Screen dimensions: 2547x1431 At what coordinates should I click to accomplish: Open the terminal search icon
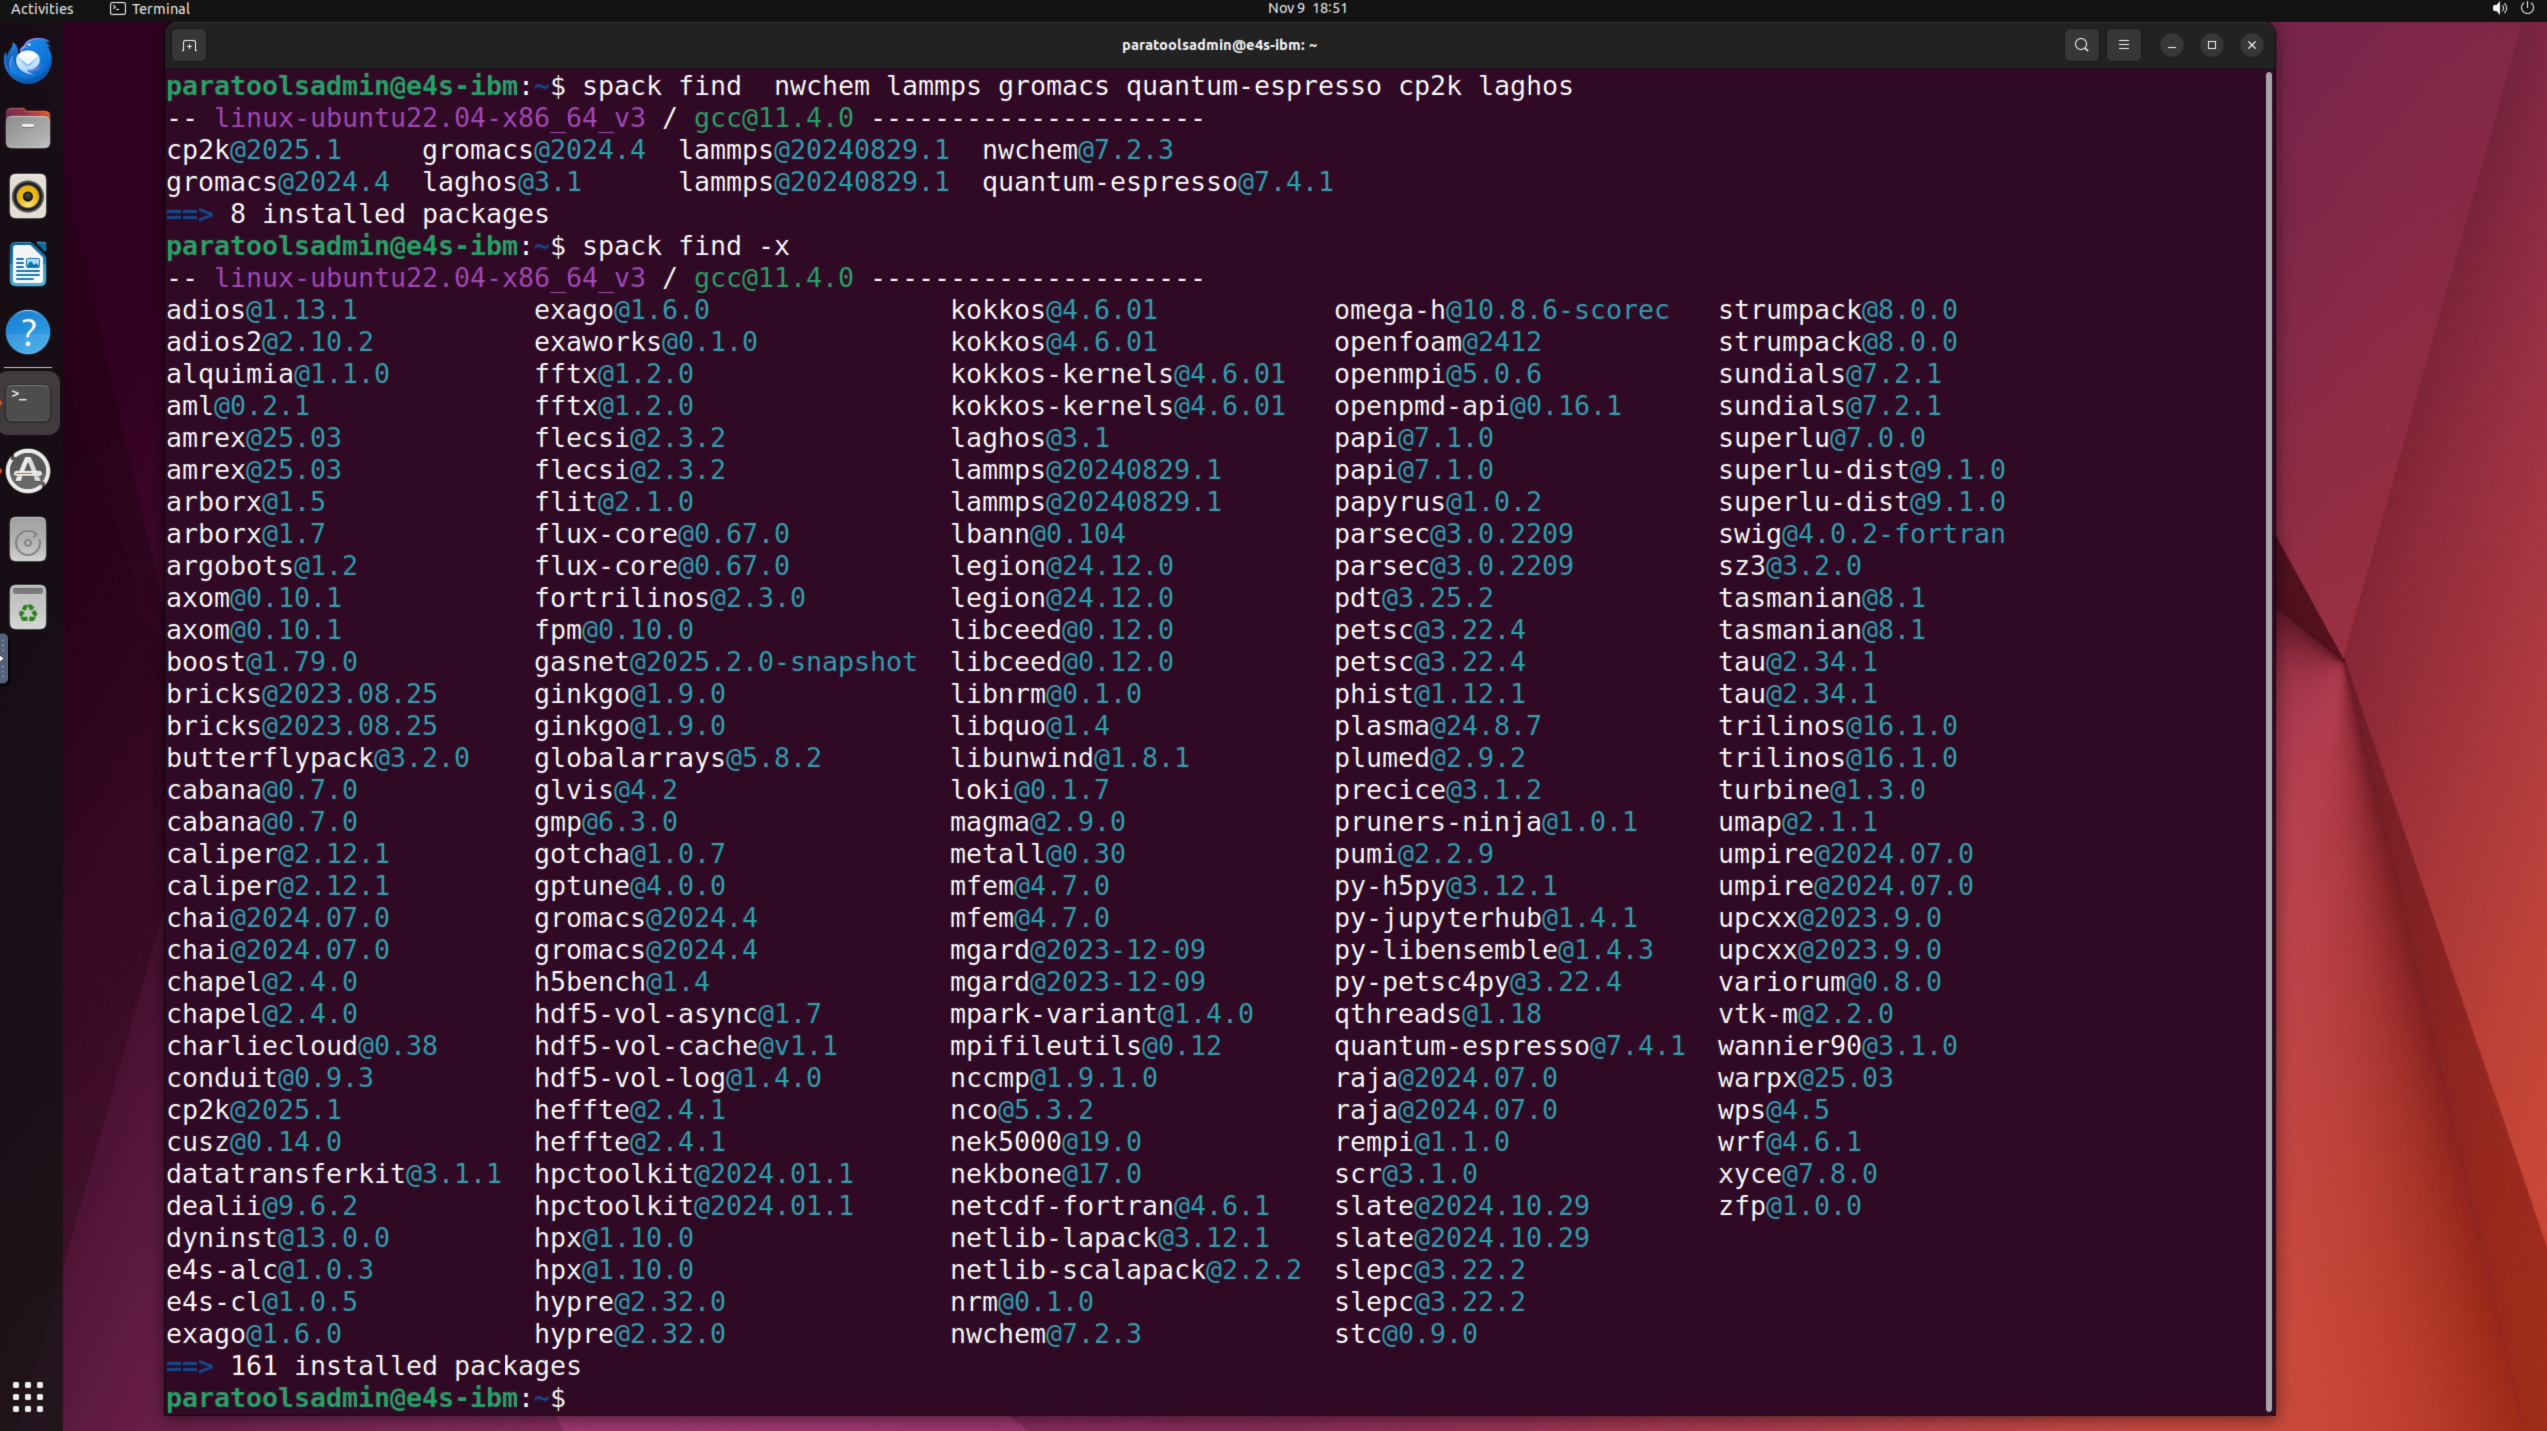click(x=2081, y=45)
